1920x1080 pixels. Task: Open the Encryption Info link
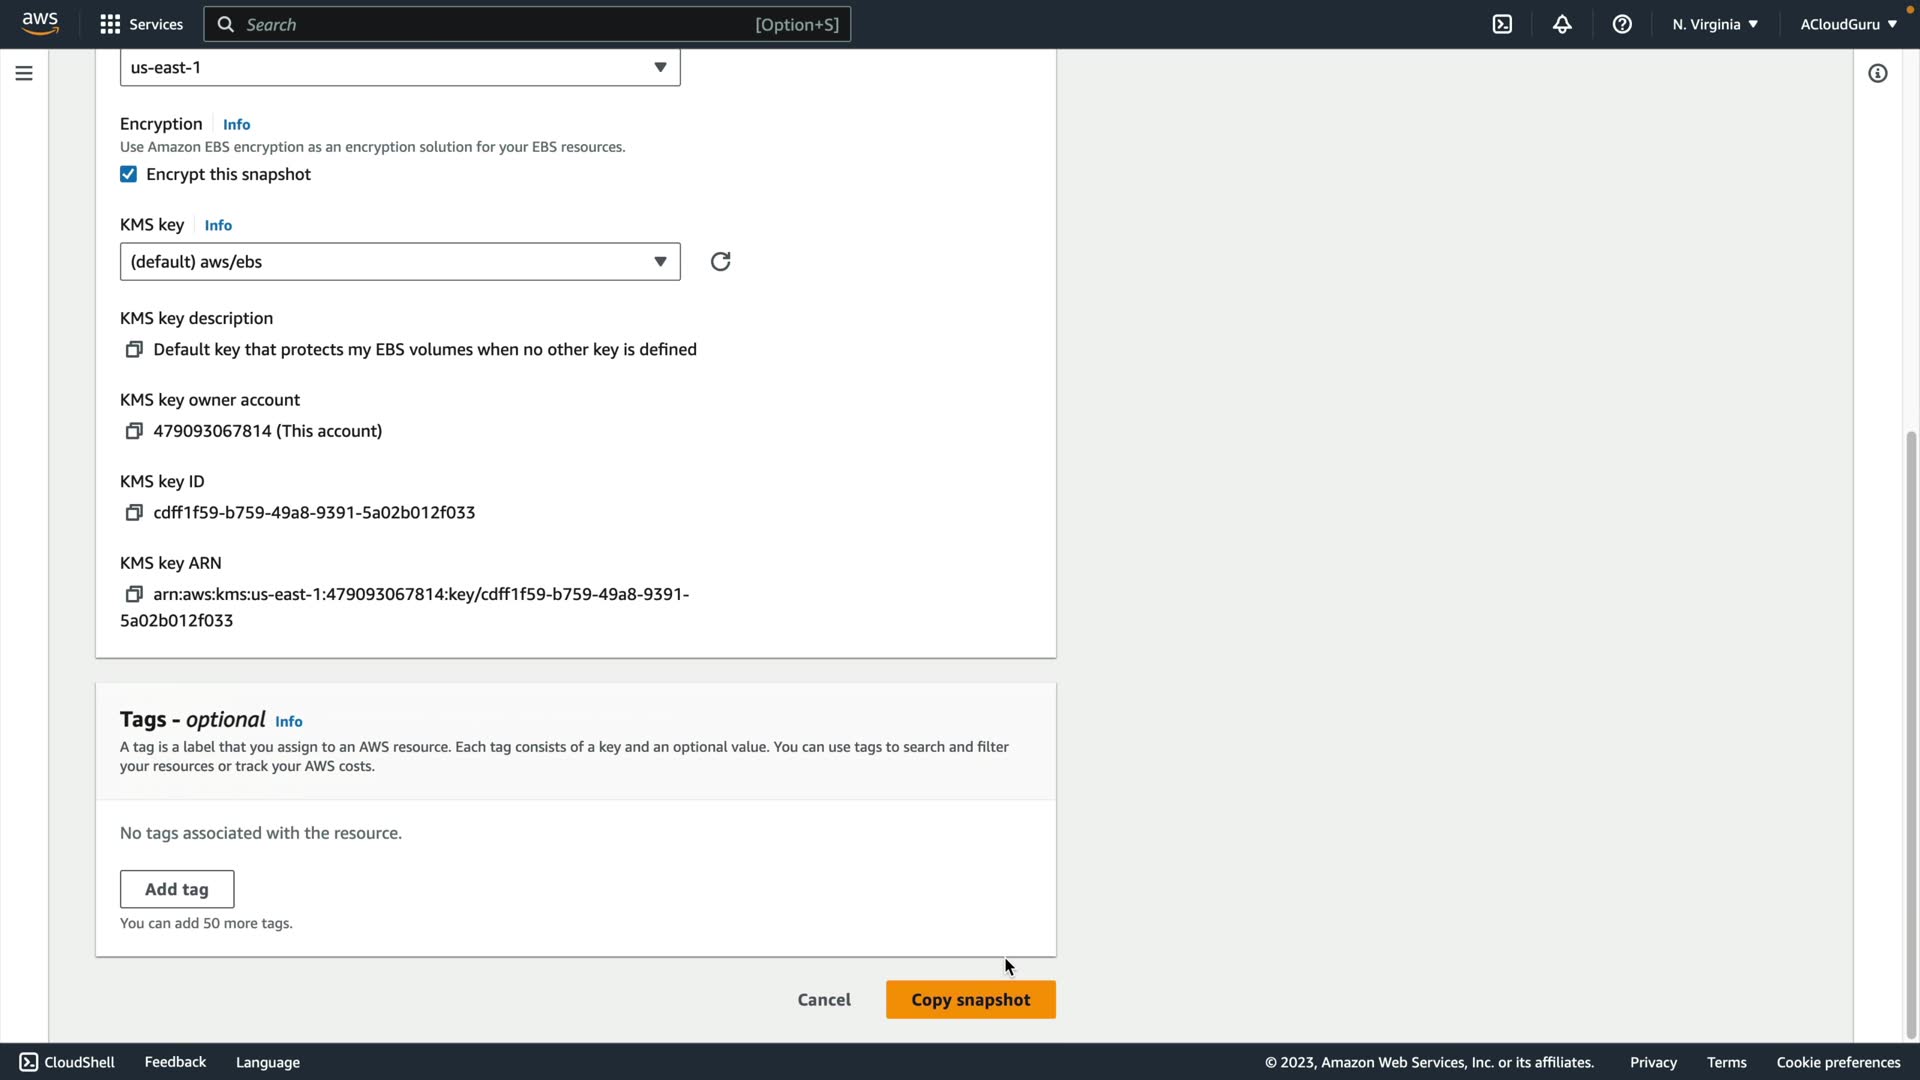click(x=236, y=125)
